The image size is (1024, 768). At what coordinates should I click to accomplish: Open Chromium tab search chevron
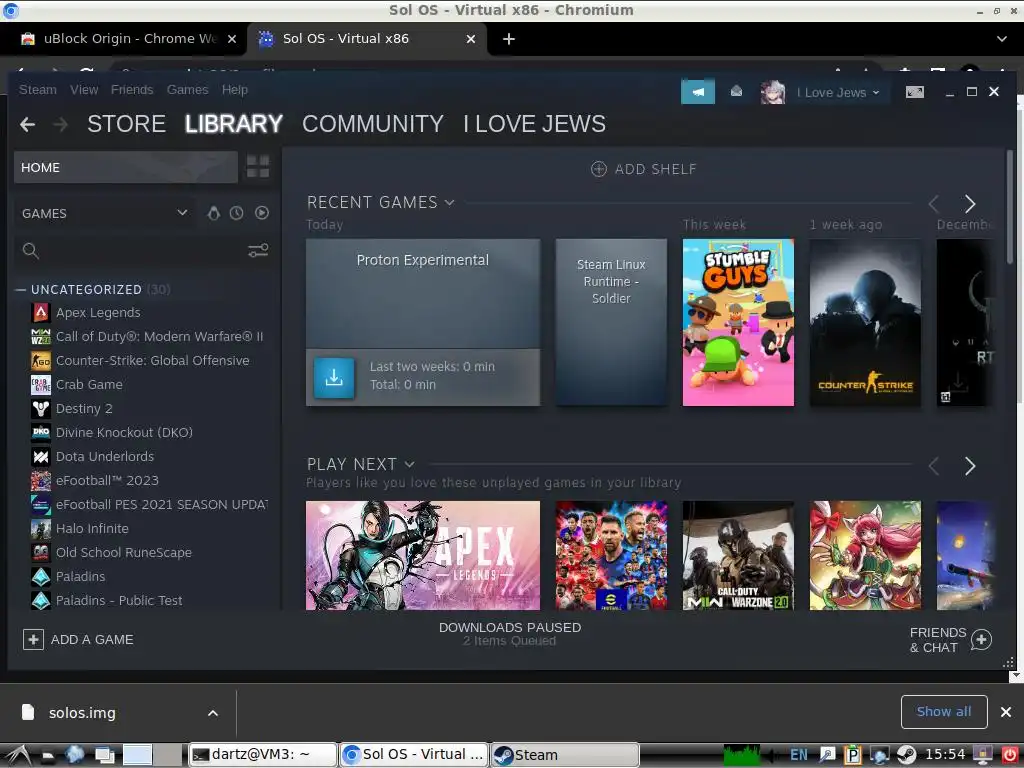pyautogui.click(x=1002, y=39)
